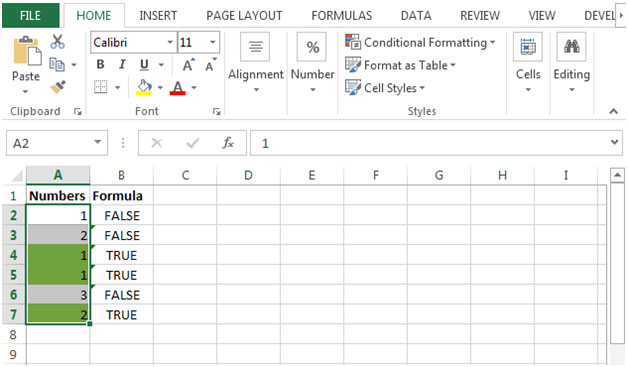628x367 pixels.
Task: Open the Editing binoculars group
Action: coord(572,63)
